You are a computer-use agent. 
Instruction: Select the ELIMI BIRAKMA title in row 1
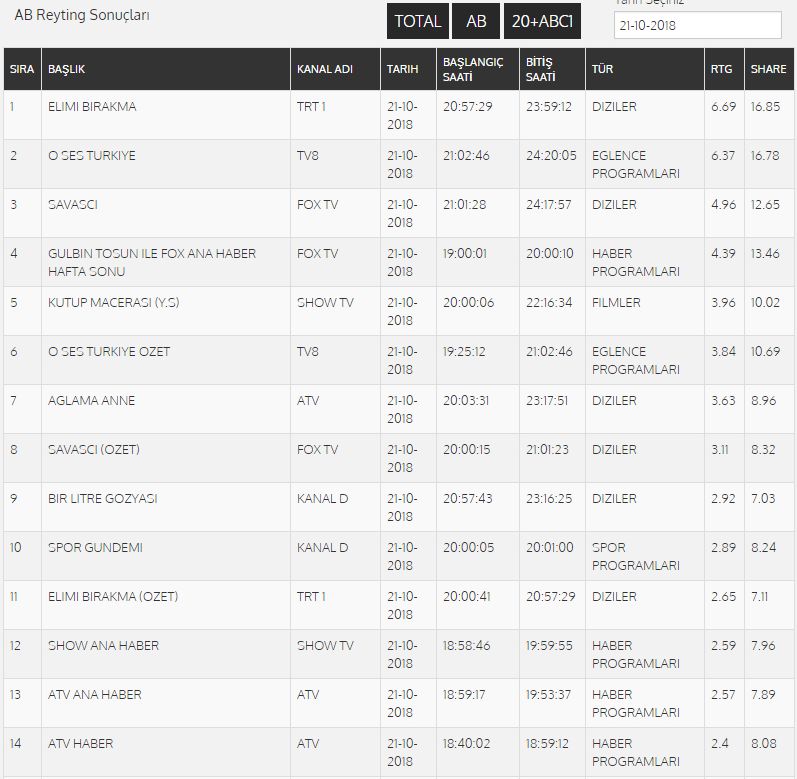[x=92, y=107]
